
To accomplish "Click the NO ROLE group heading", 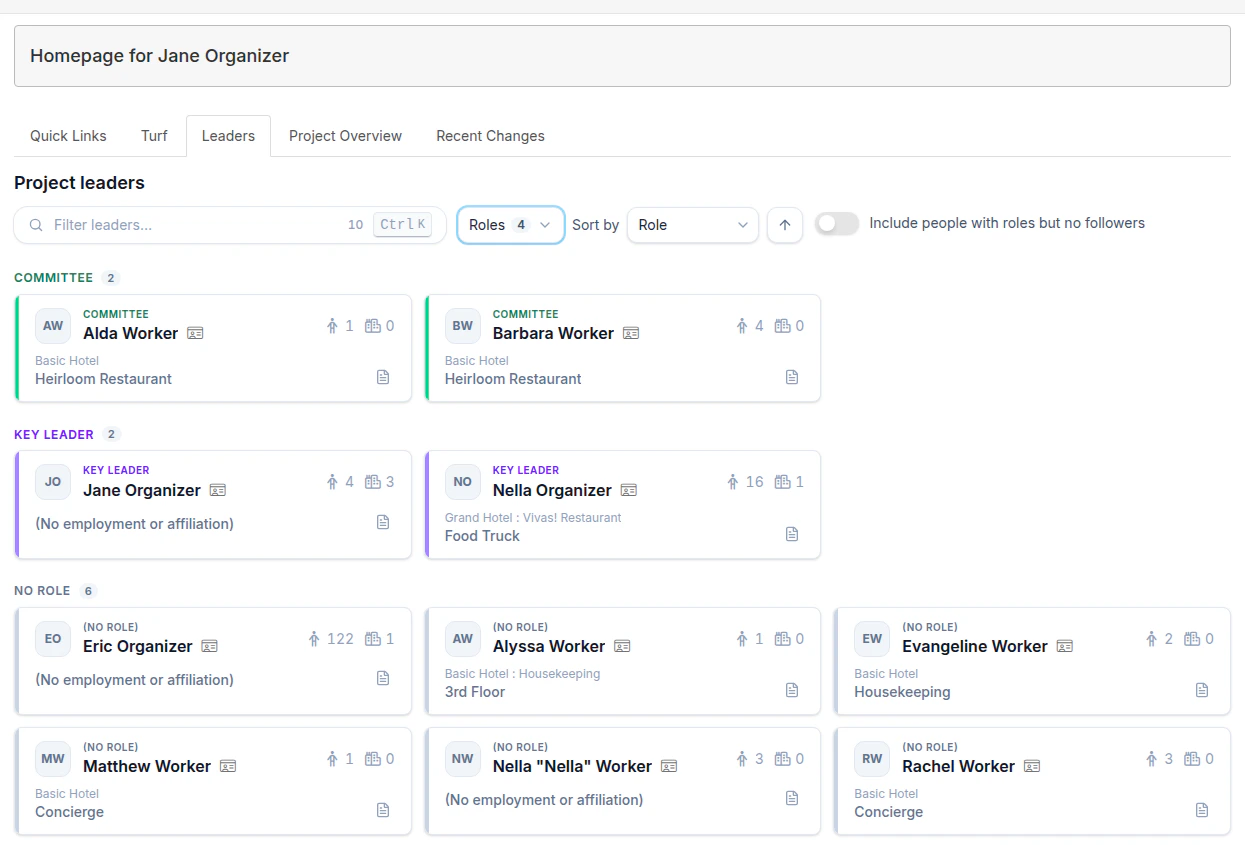I will (42, 591).
